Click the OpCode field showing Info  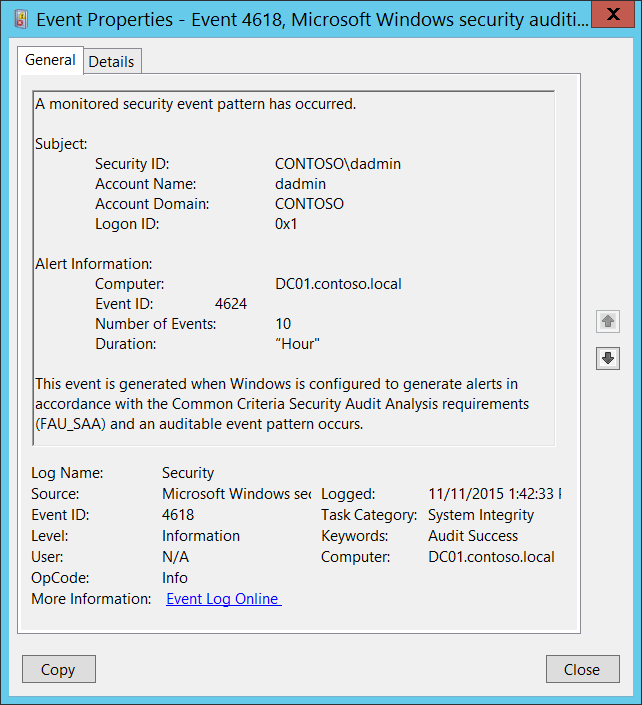[175, 578]
